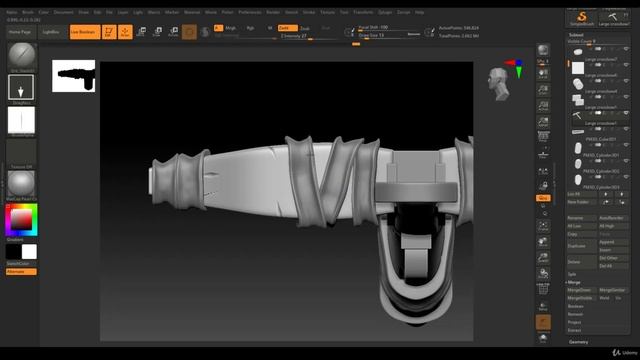Expand the Extract section
The image size is (640, 360).
pyautogui.click(x=574, y=330)
